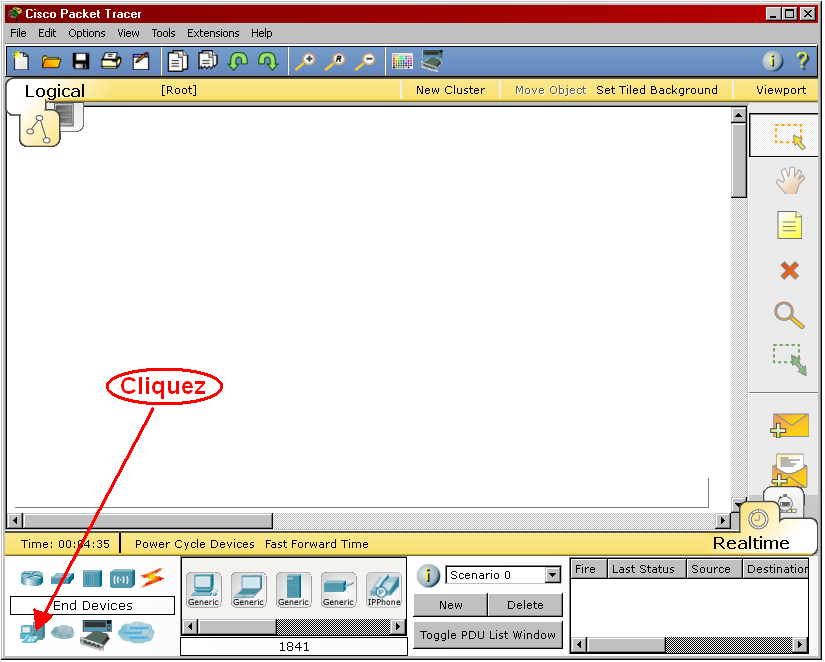Screen dimensions: 825x662
Task: Click the Network Information icon in the toolbar
Action: click(772, 61)
